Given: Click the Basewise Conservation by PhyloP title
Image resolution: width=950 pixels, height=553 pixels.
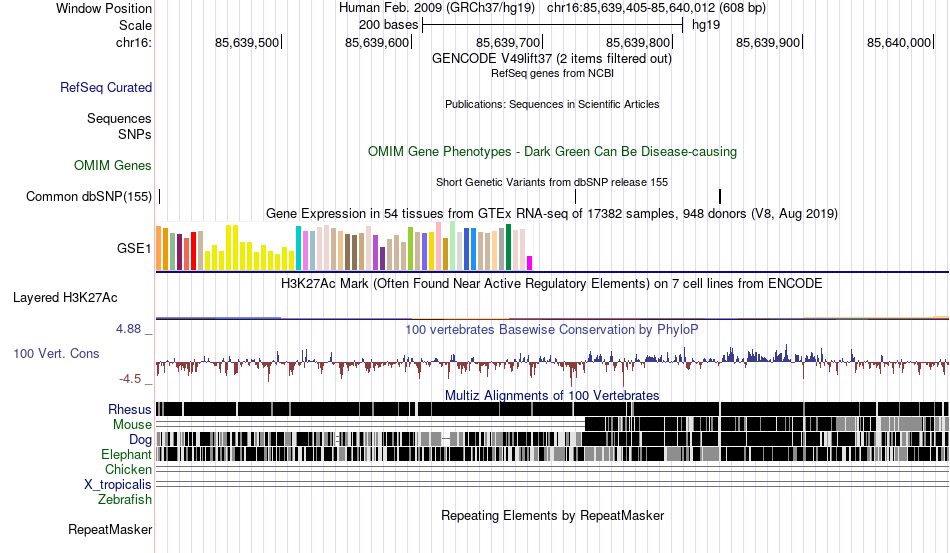Looking at the screenshot, I should click(x=552, y=329).
